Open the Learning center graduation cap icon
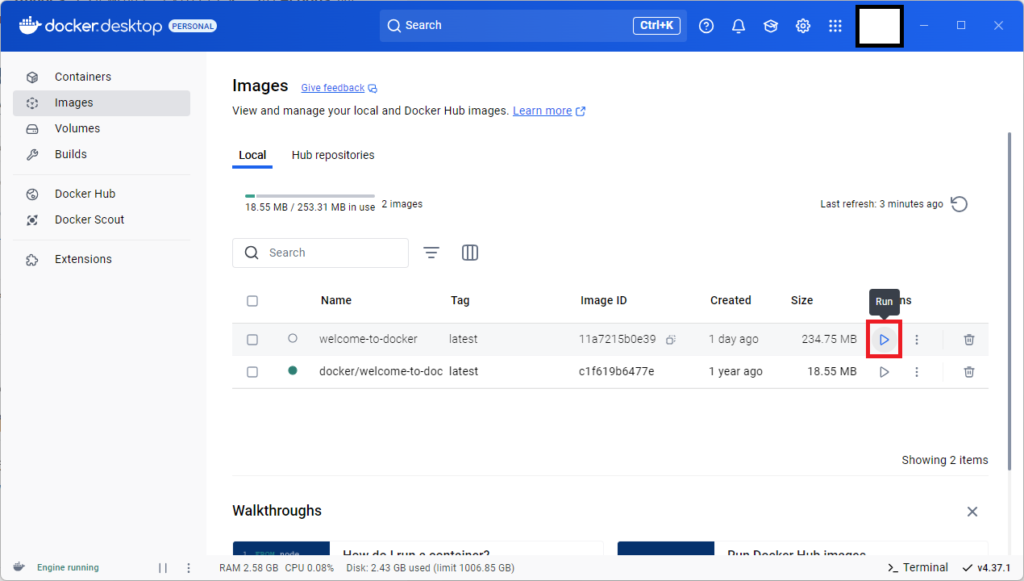This screenshot has width=1024, height=581. (771, 25)
